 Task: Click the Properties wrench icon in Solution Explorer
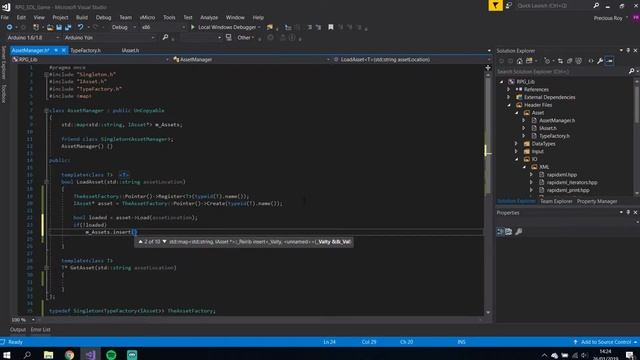tap(600, 61)
